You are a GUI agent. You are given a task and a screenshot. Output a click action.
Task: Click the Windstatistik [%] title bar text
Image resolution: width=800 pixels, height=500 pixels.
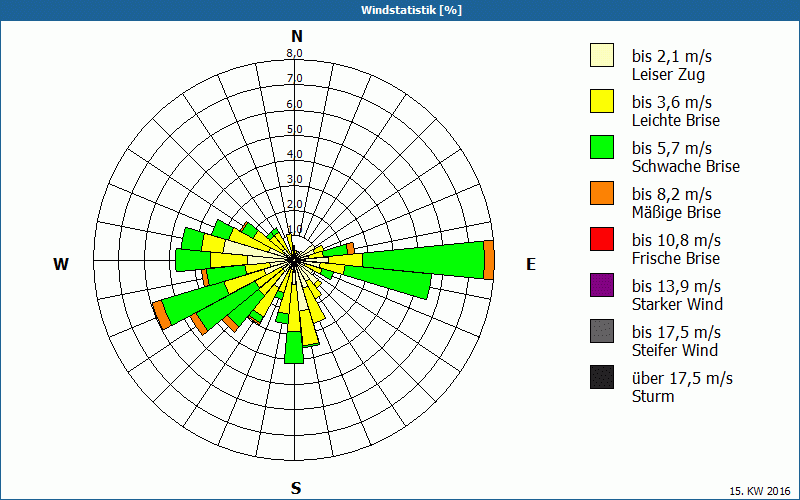[x=411, y=10]
